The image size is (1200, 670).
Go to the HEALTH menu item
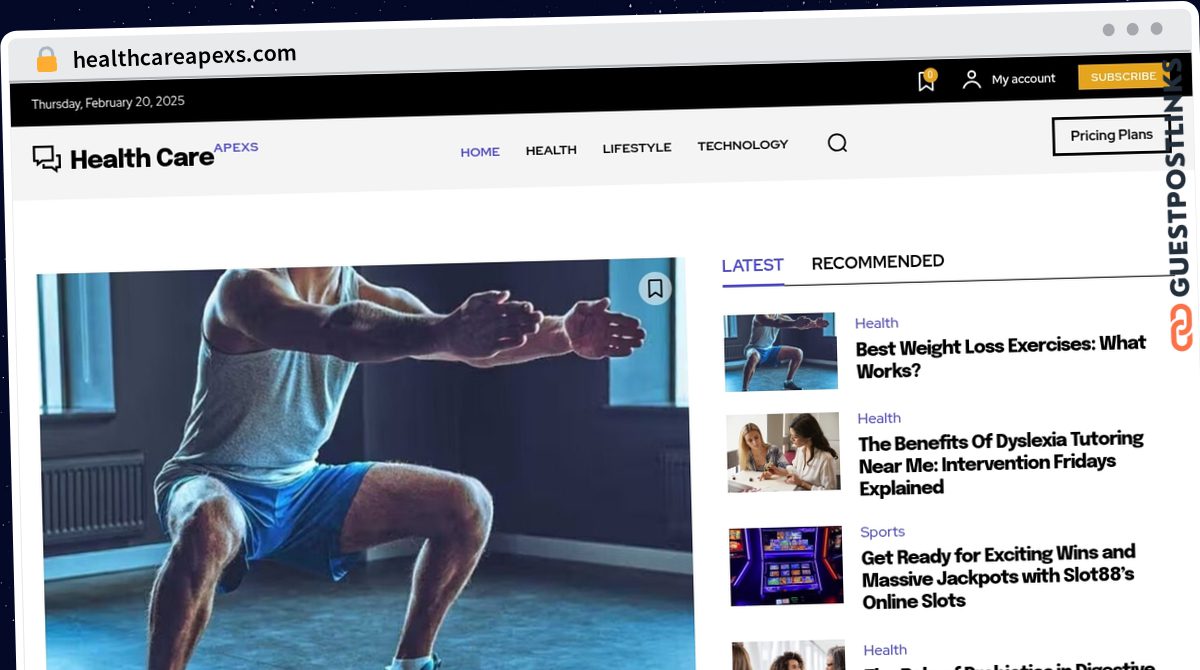[551, 150]
